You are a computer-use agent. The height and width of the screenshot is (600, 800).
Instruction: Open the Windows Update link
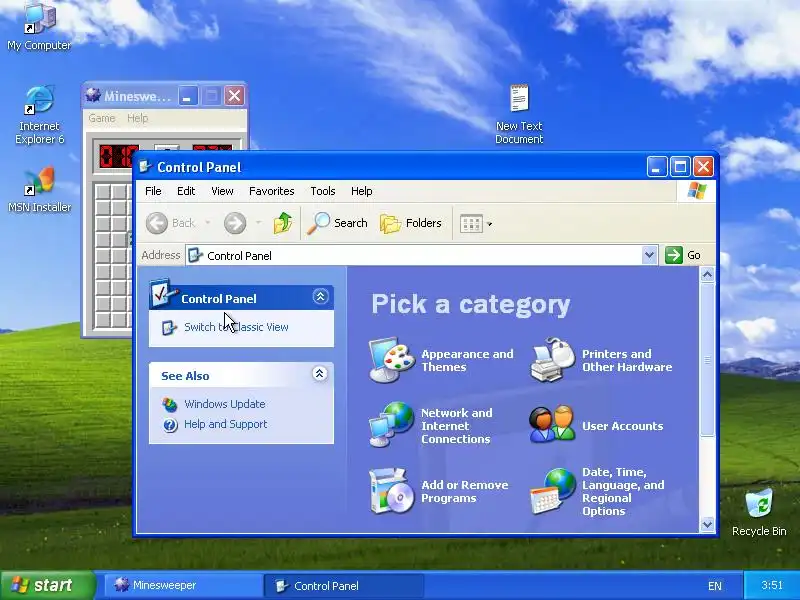[224, 404]
